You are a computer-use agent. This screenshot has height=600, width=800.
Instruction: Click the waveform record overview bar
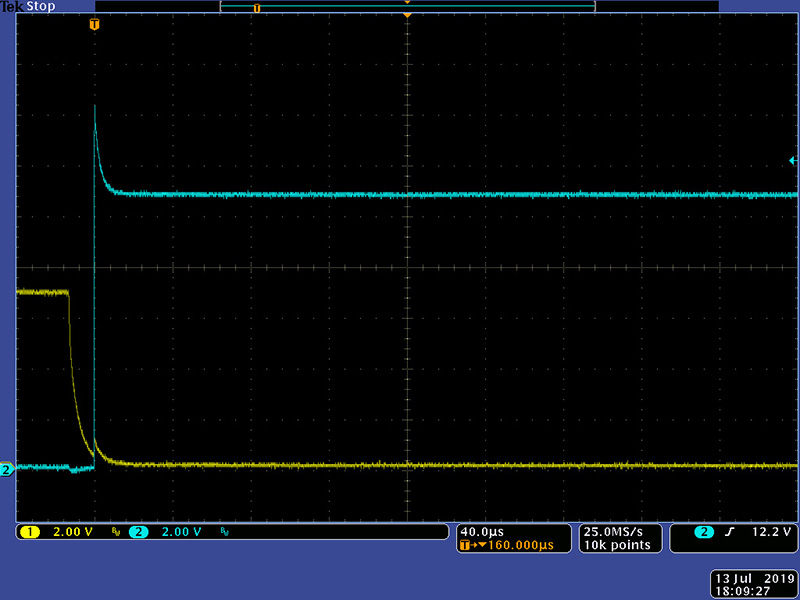pos(406,8)
